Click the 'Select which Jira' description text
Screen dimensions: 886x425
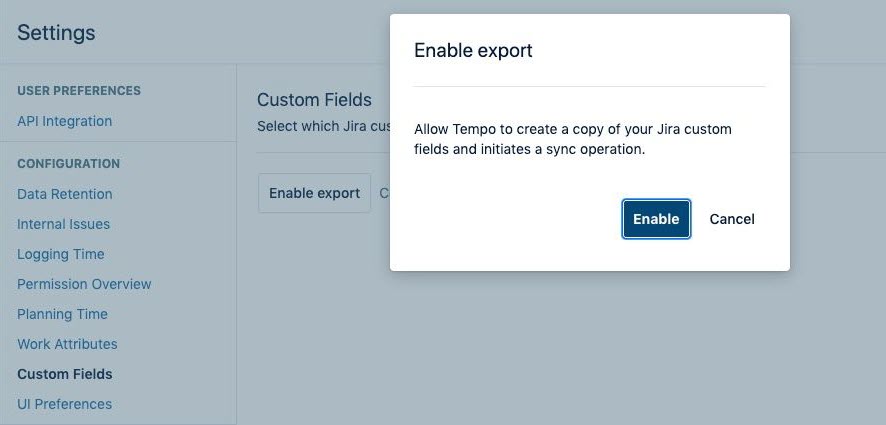pos(322,127)
